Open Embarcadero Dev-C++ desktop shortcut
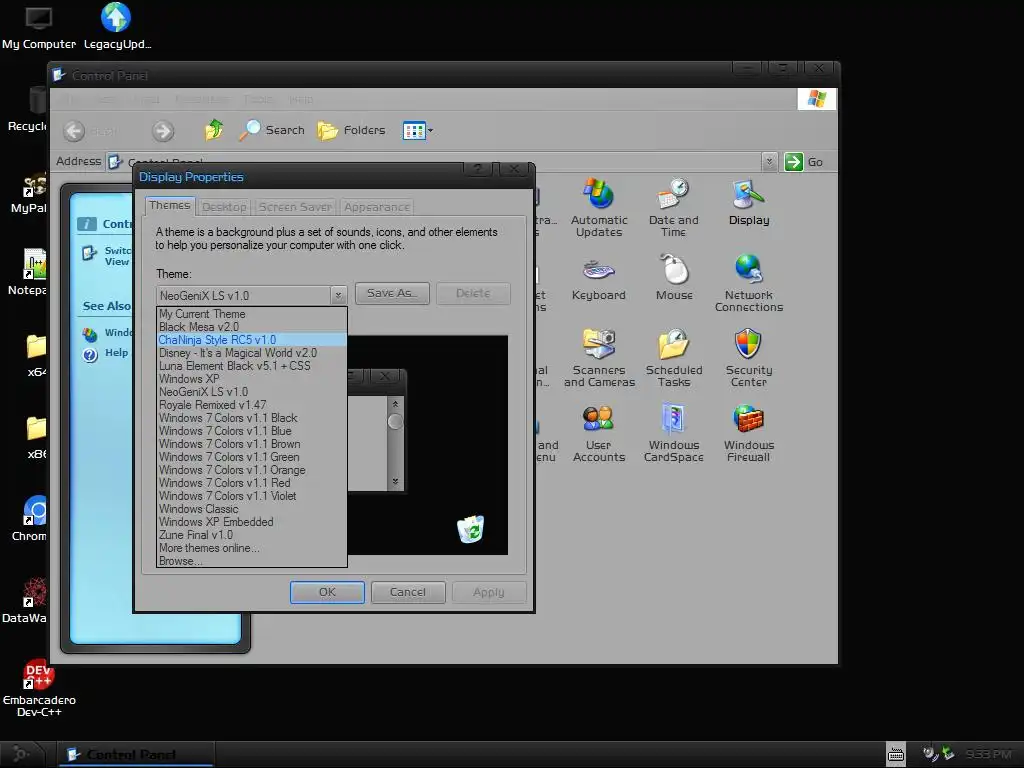The width and height of the screenshot is (1024, 768). click(39, 688)
